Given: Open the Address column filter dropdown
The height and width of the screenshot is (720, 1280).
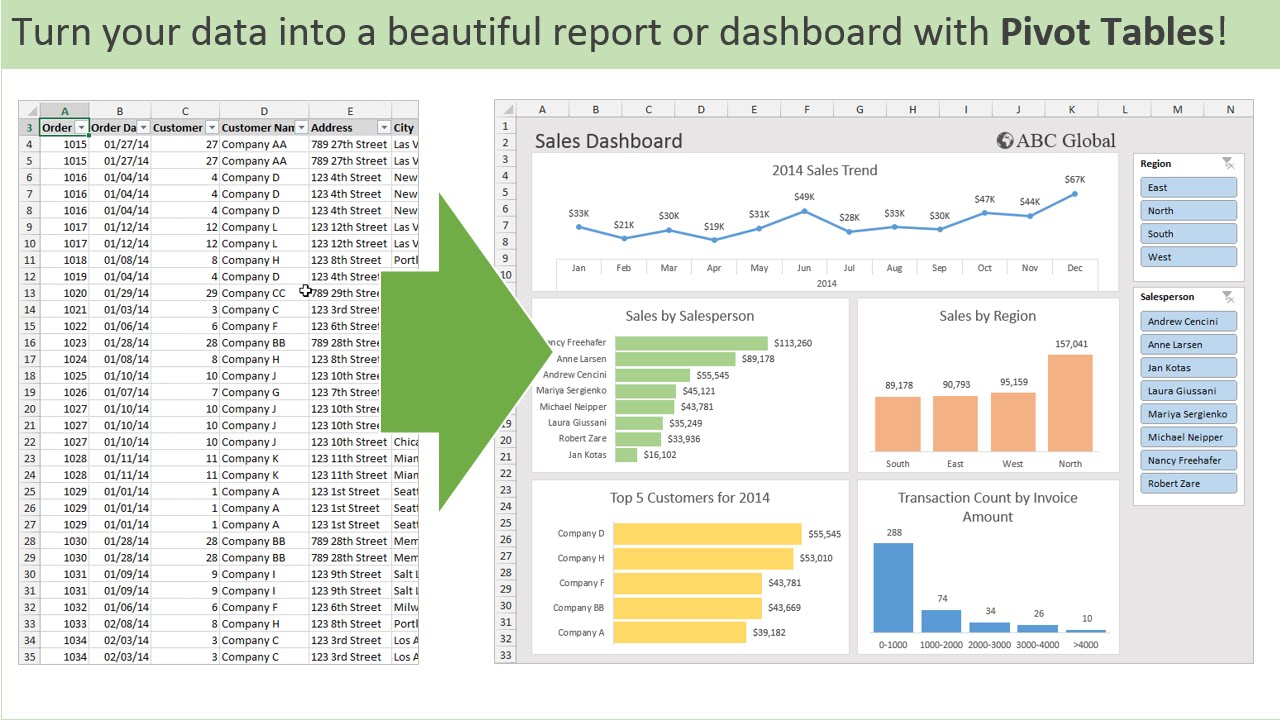Looking at the screenshot, I should [383, 127].
